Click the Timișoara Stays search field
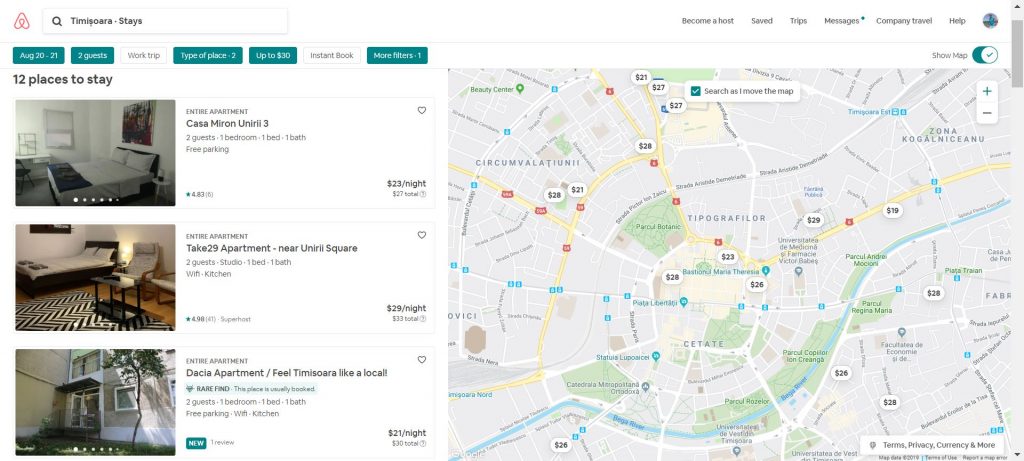This screenshot has width=1024, height=461. (165, 21)
